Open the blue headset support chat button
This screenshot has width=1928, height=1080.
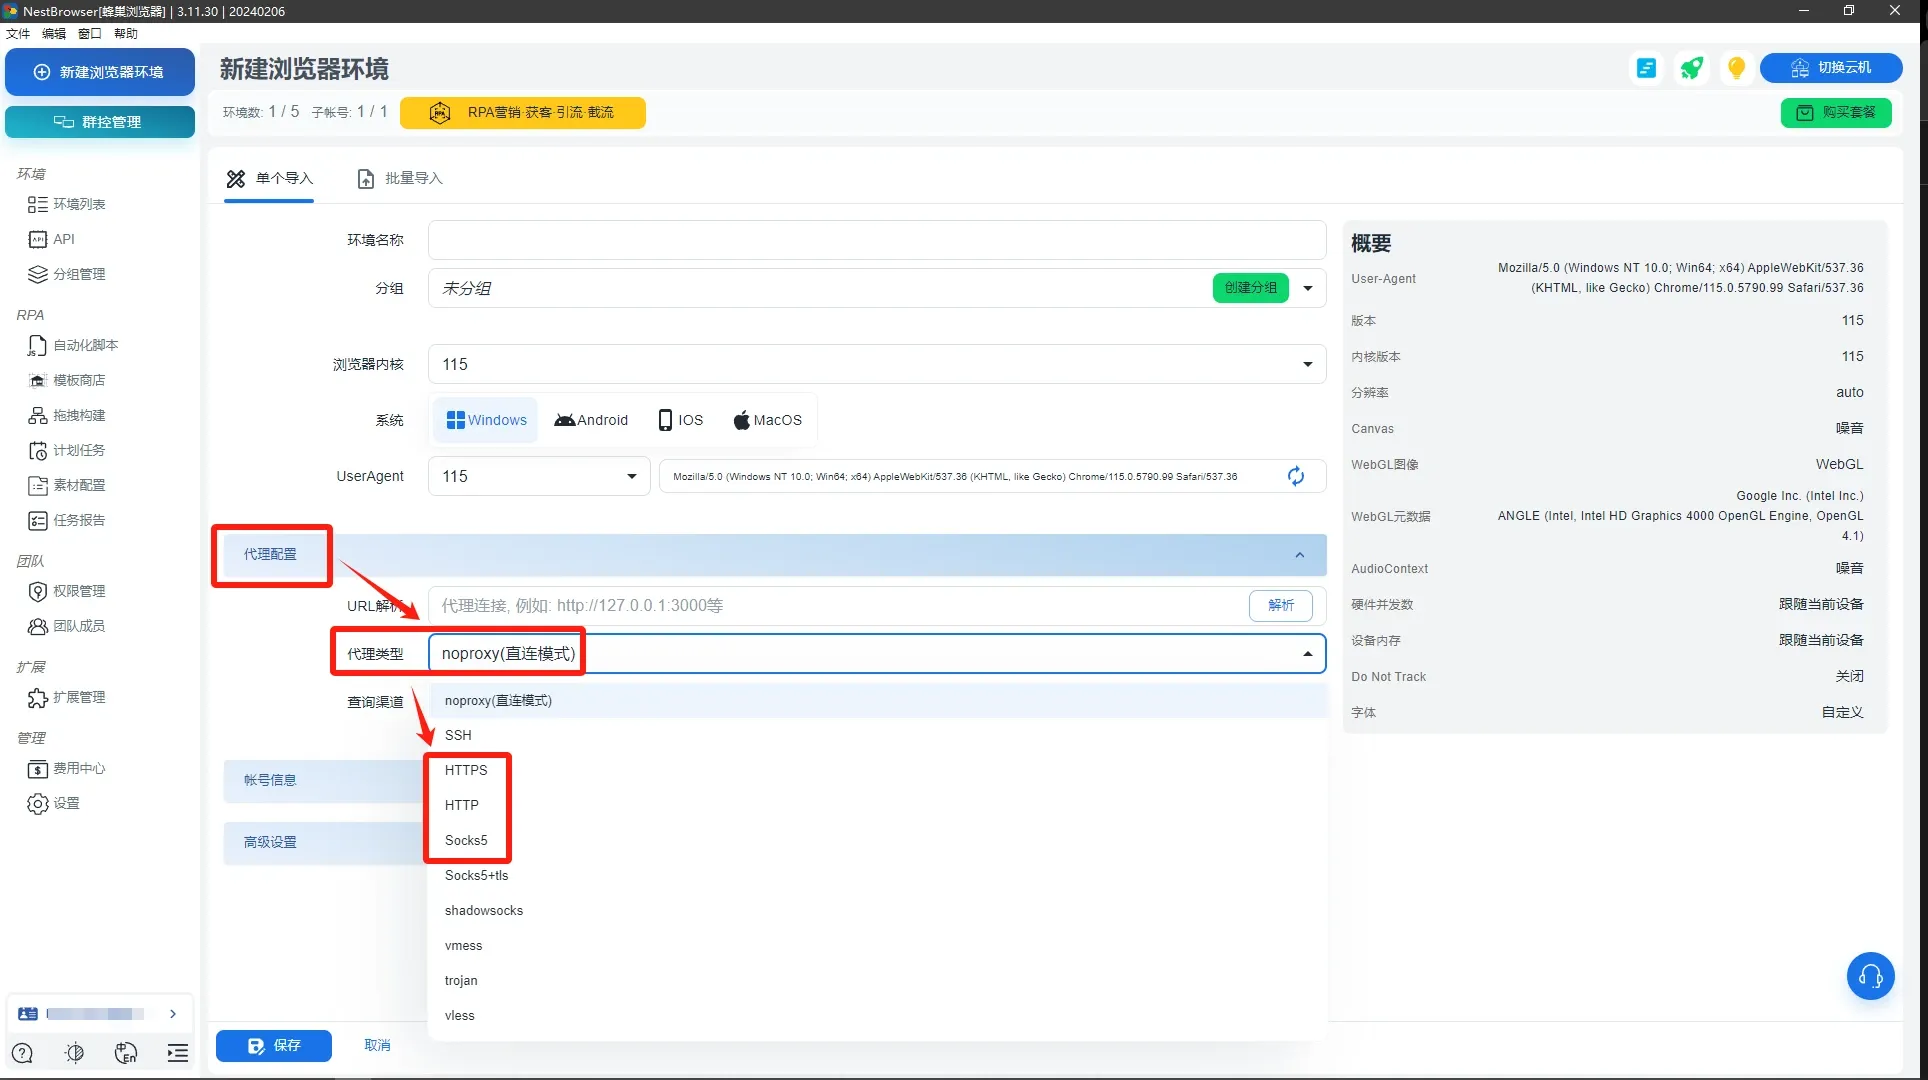pyautogui.click(x=1870, y=976)
